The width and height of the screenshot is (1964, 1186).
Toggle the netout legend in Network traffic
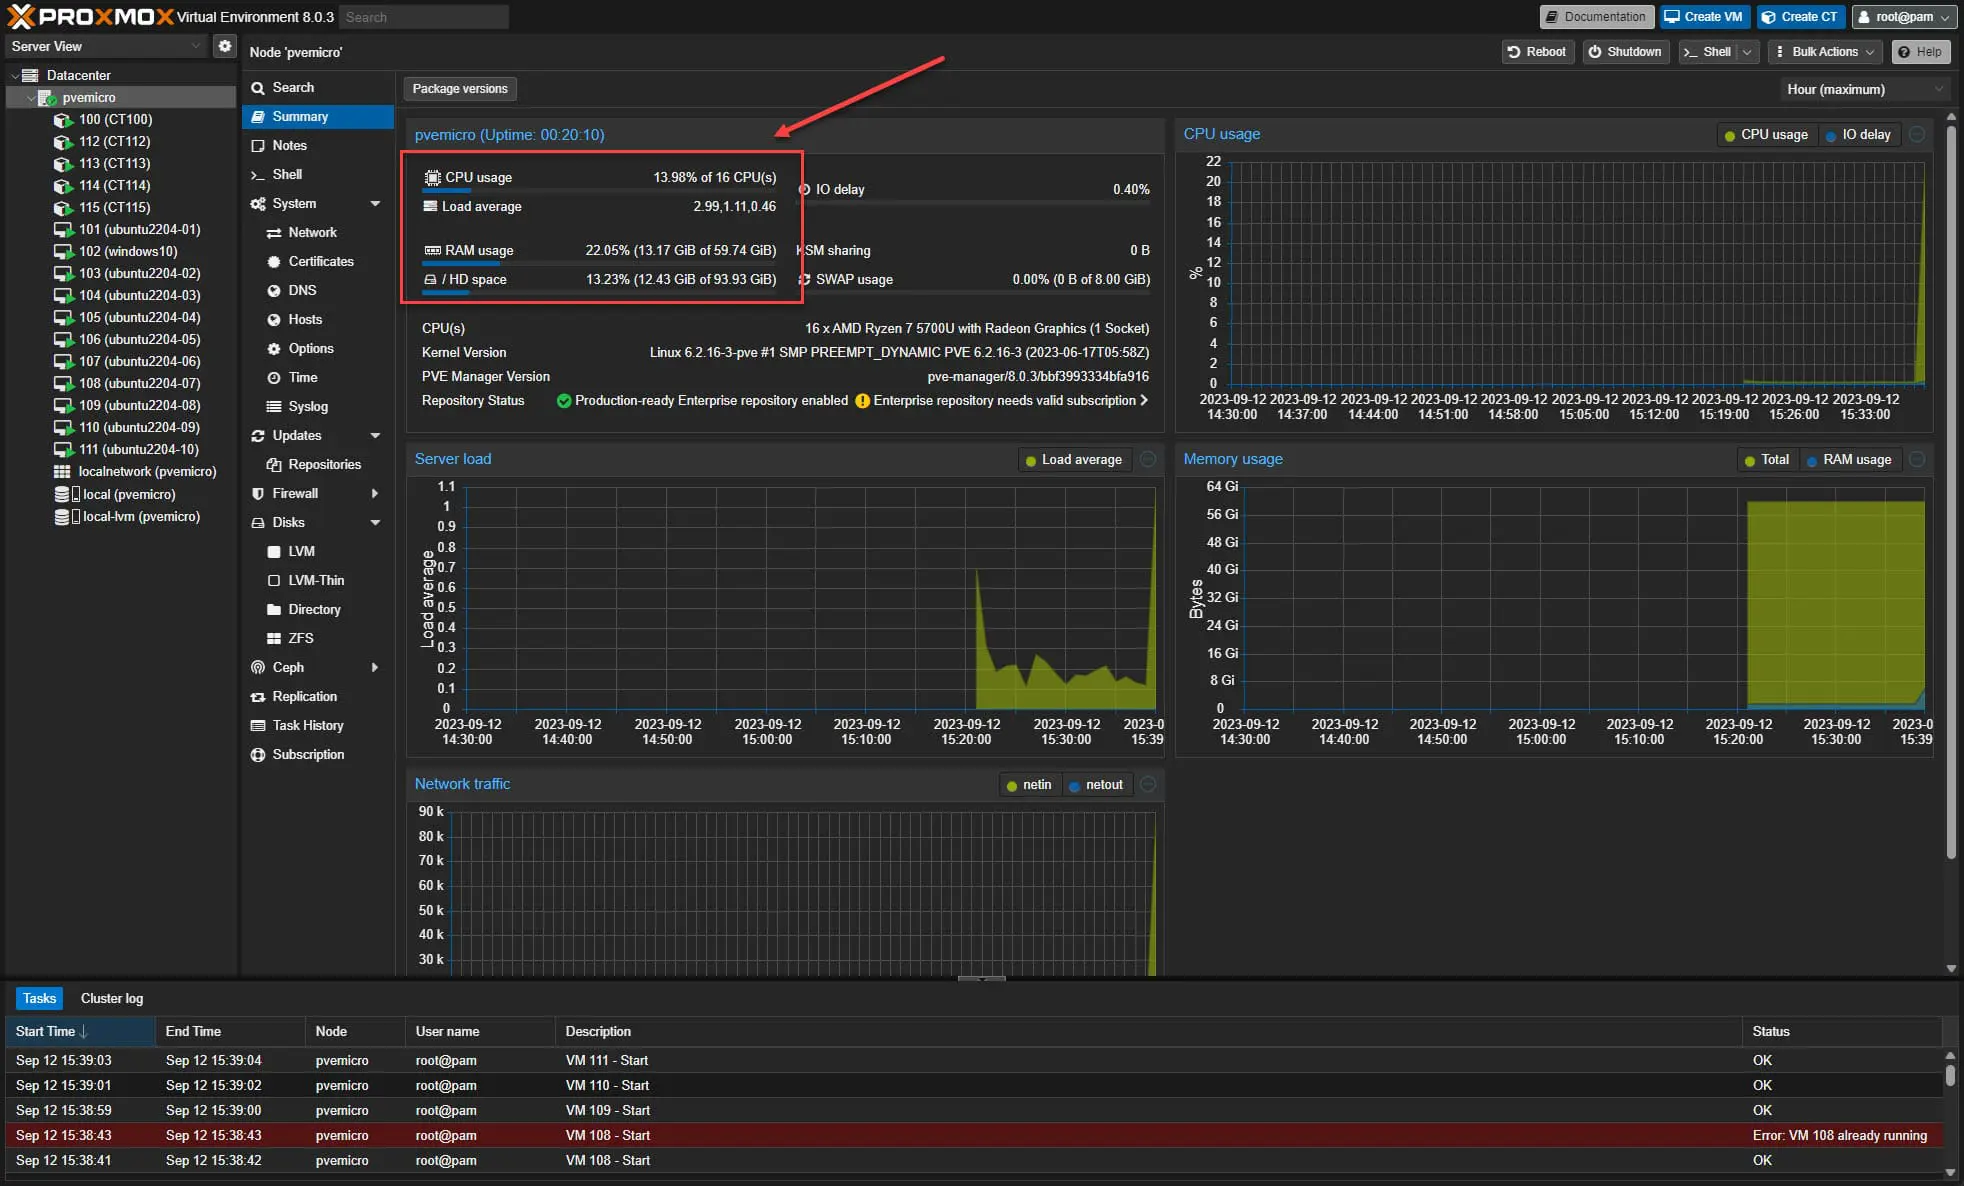pyautogui.click(x=1096, y=785)
